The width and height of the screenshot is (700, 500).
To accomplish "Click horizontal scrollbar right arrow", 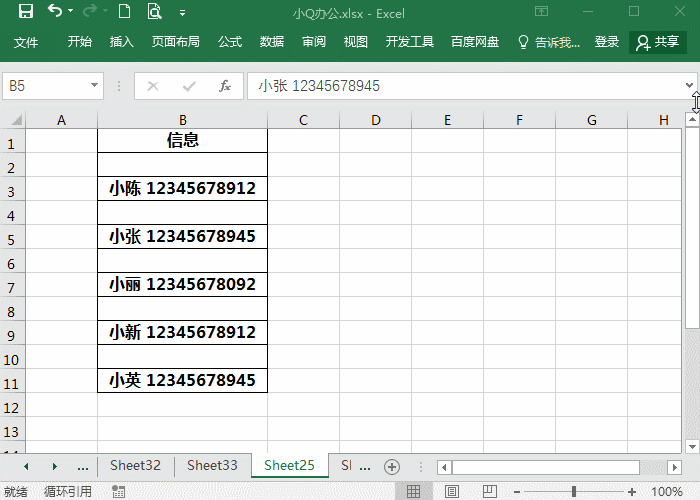I will click(674, 467).
